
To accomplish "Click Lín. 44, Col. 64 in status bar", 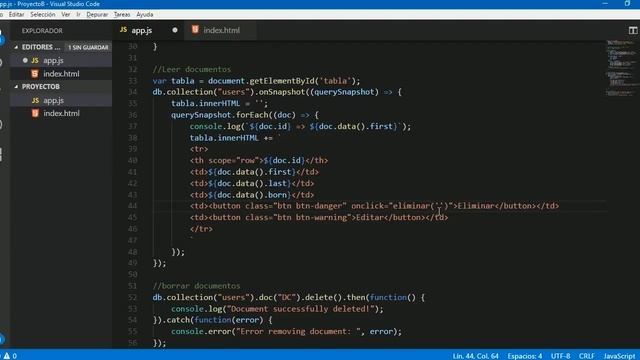I will [x=475, y=356].
